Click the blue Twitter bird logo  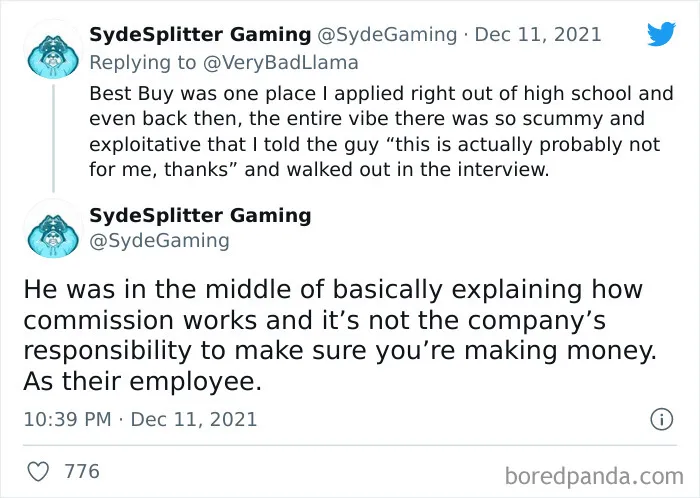[661, 33]
